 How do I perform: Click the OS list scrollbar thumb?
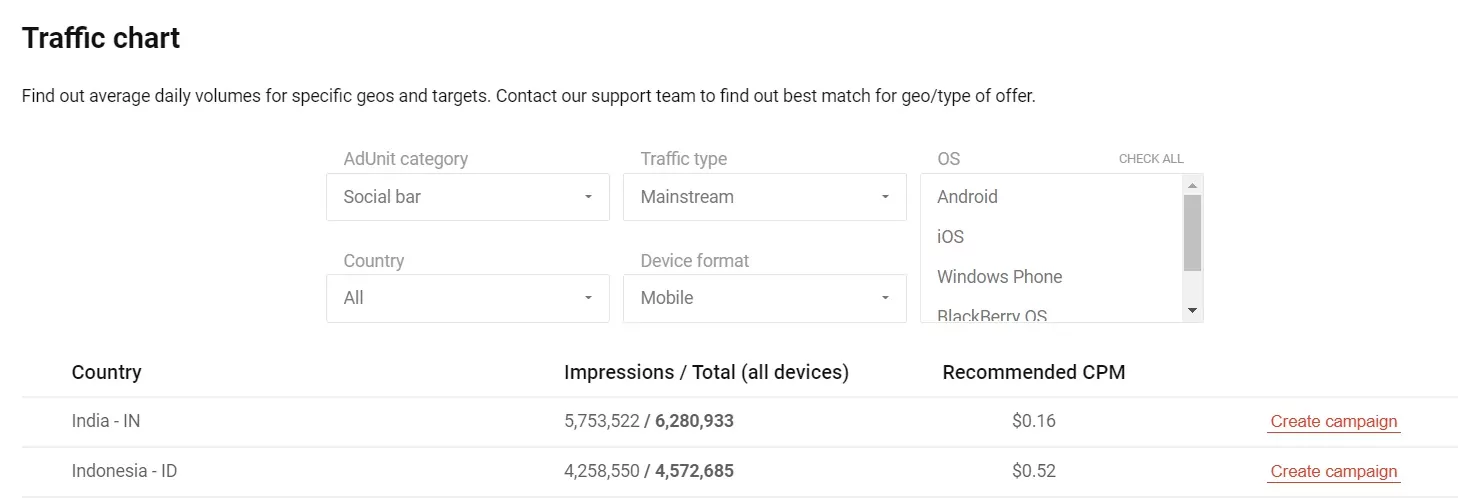(x=1191, y=232)
